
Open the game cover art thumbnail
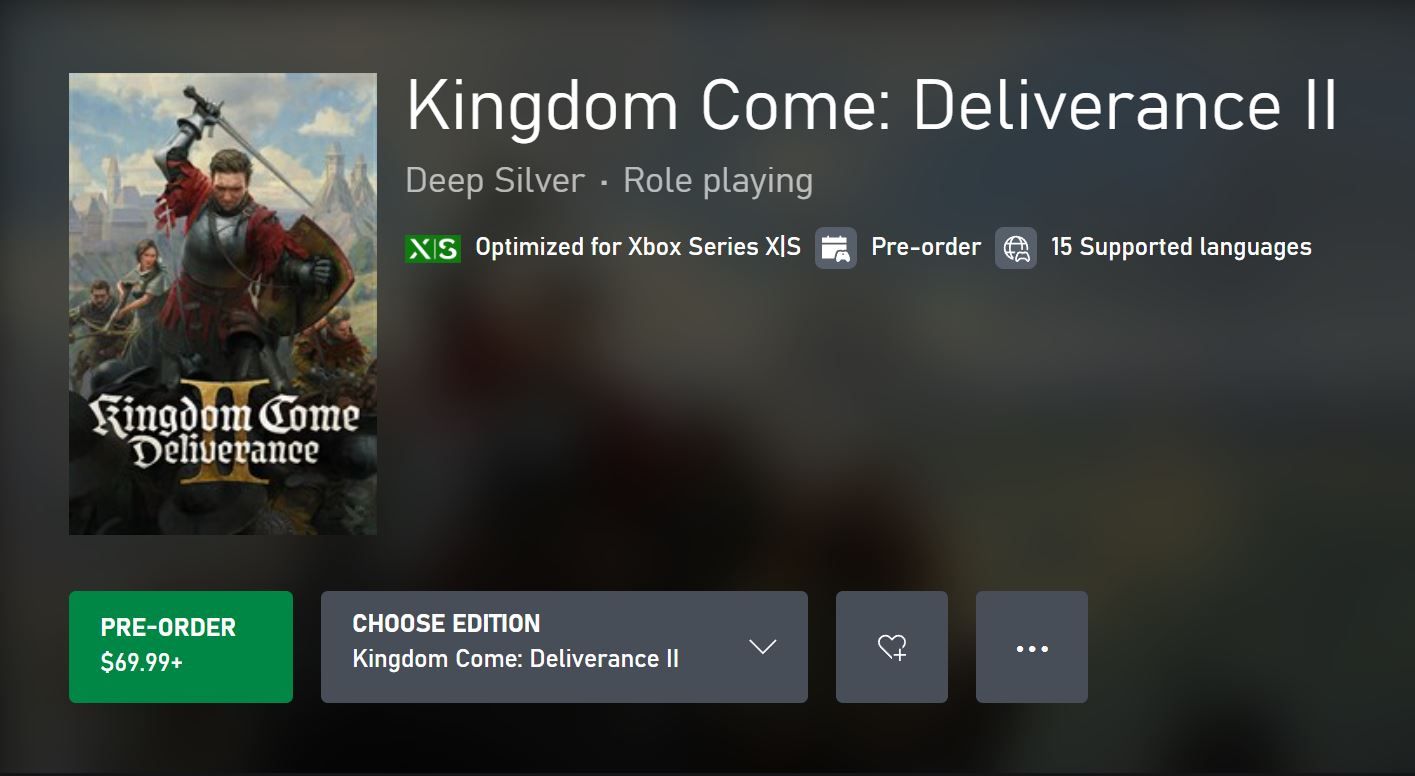coord(223,304)
